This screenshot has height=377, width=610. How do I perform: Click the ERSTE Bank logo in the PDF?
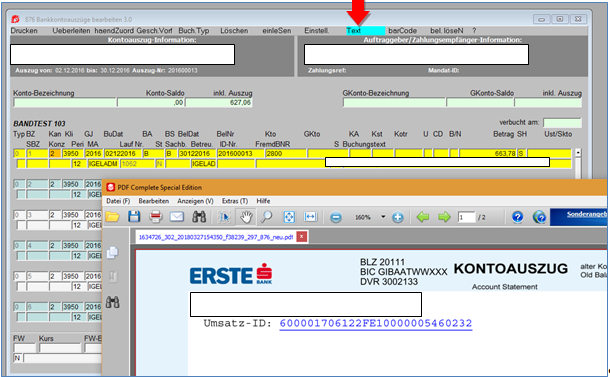[231, 274]
